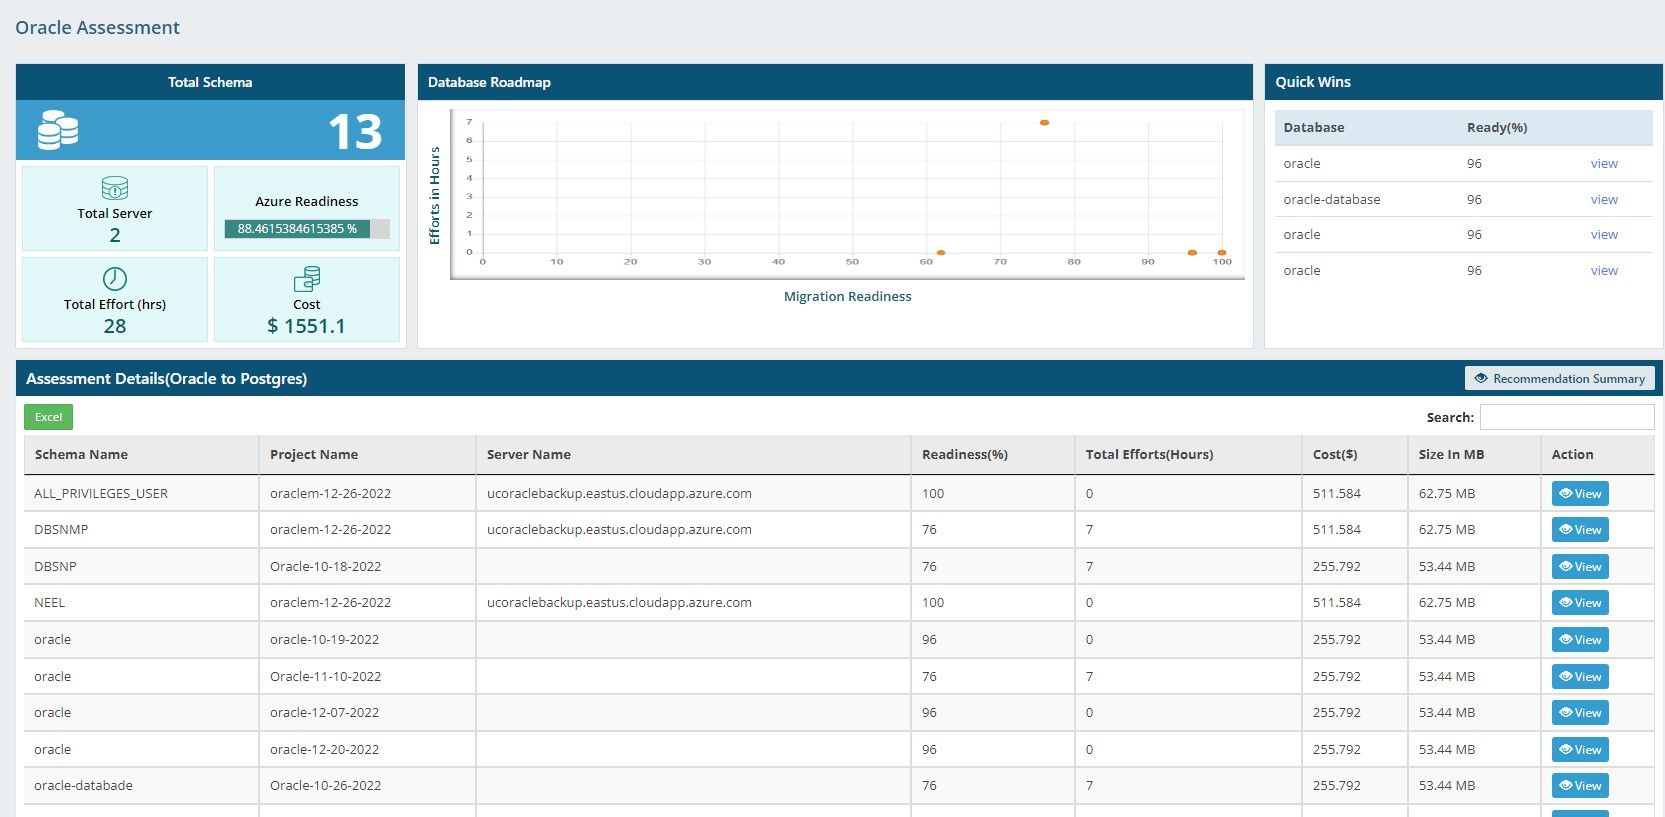1665x817 pixels.
Task: Sort by Total Efforts(Hours) header
Action: coord(1188,454)
